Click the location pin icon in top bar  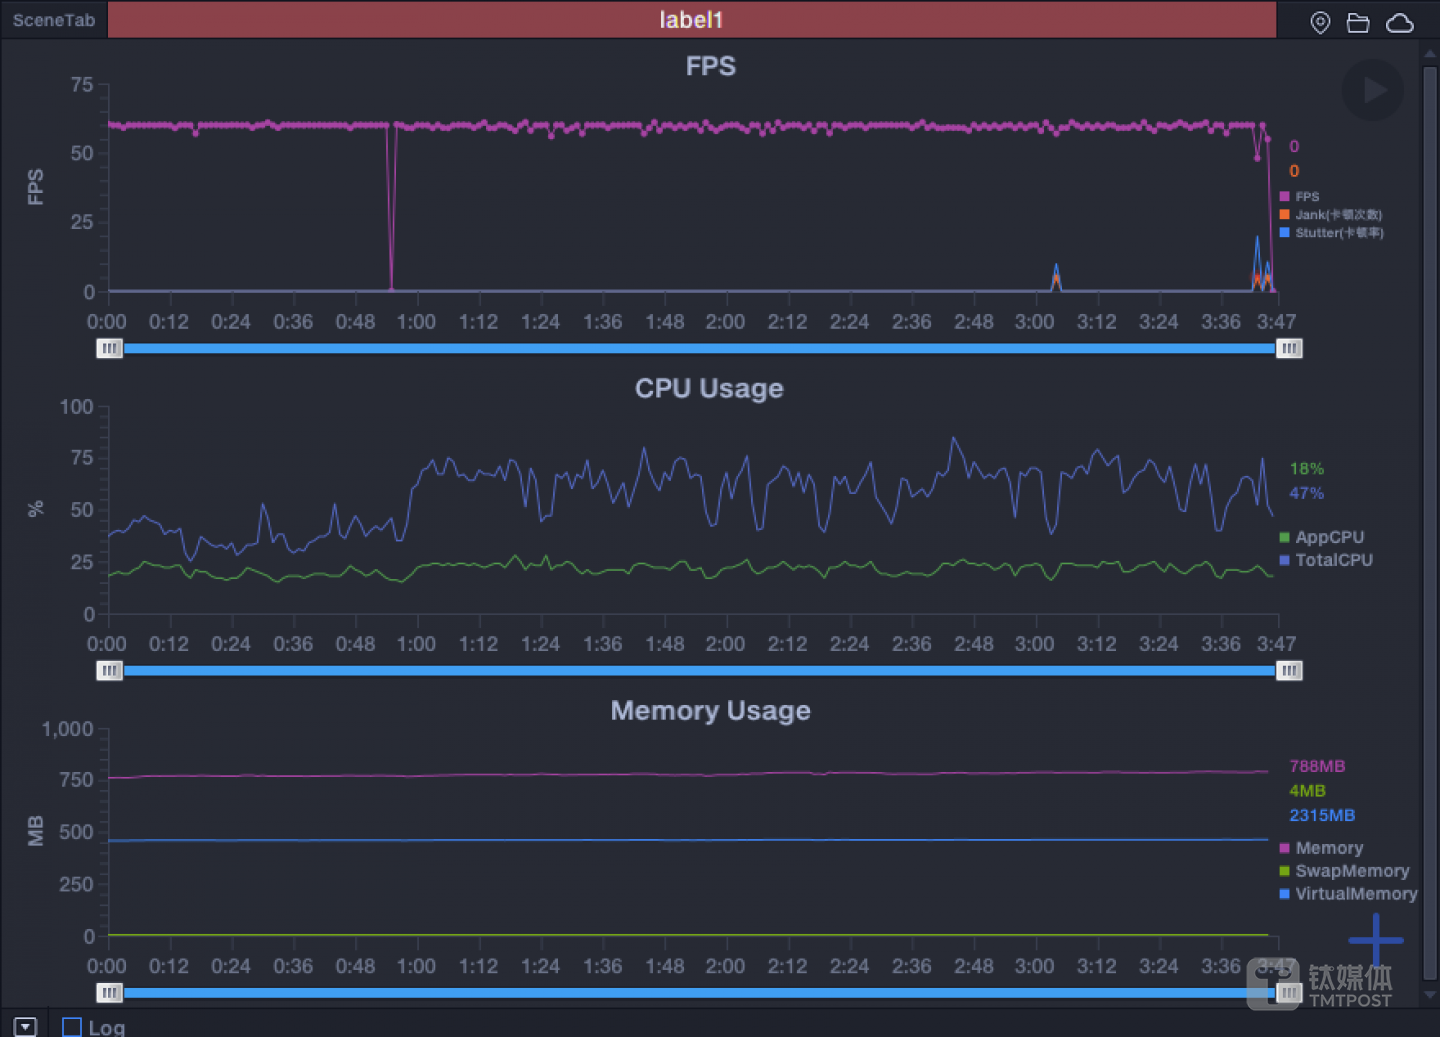tap(1320, 22)
